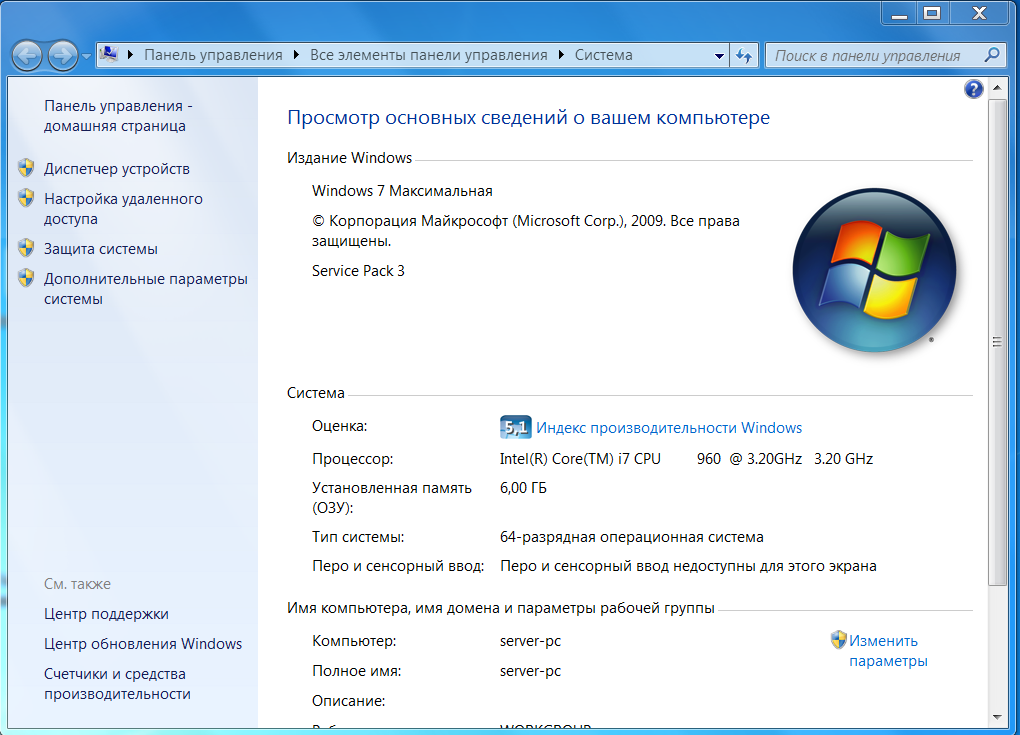Minimize the Система window
The width and height of the screenshot is (1020, 735).
coord(900,12)
